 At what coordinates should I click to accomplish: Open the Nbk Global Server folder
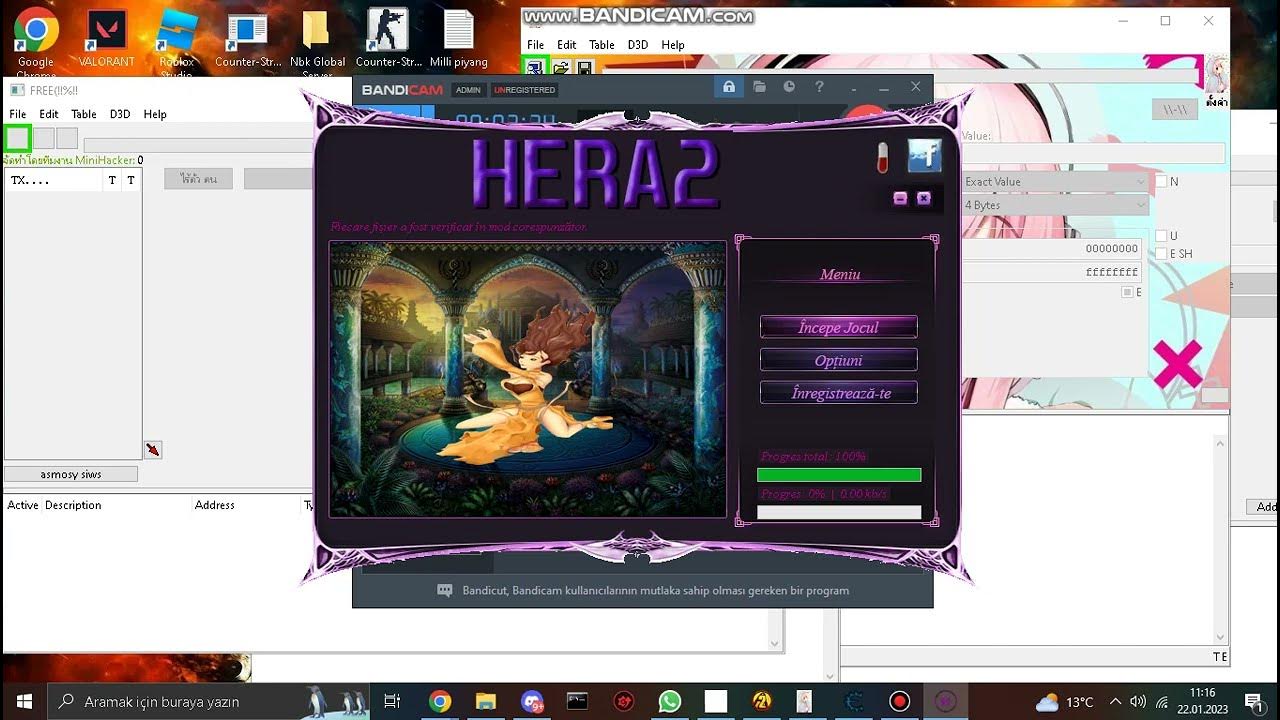[x=317, y=43]
